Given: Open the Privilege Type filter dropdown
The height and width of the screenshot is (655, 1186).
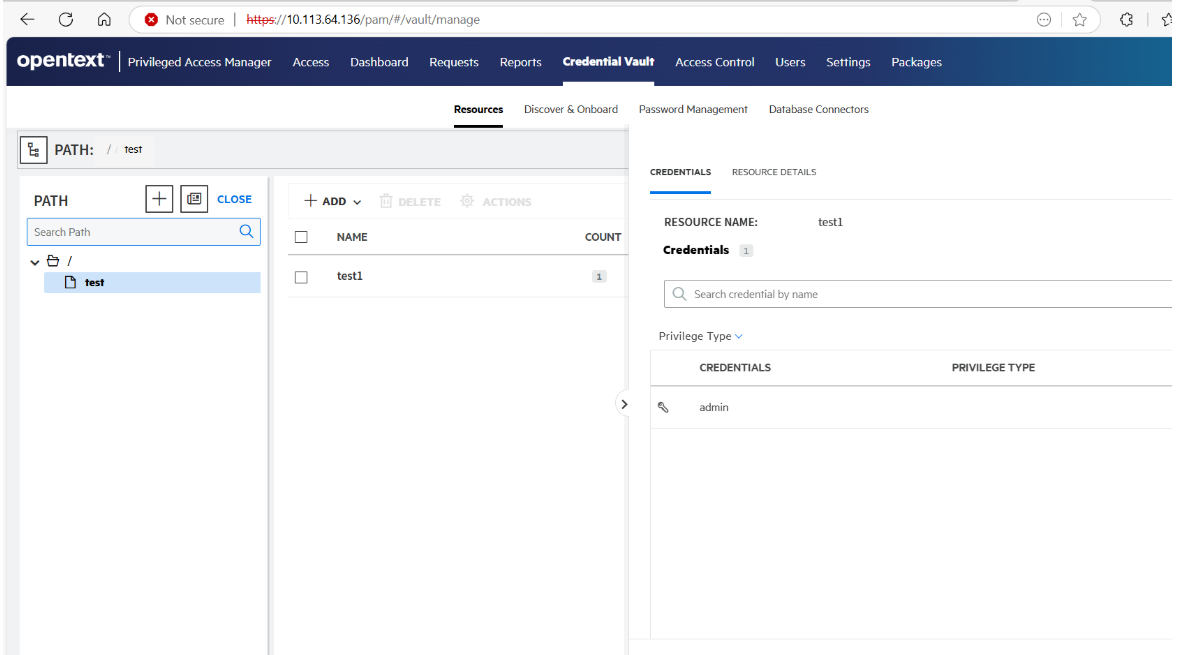Looking at the screenshot, I should [x=700, y=336].
